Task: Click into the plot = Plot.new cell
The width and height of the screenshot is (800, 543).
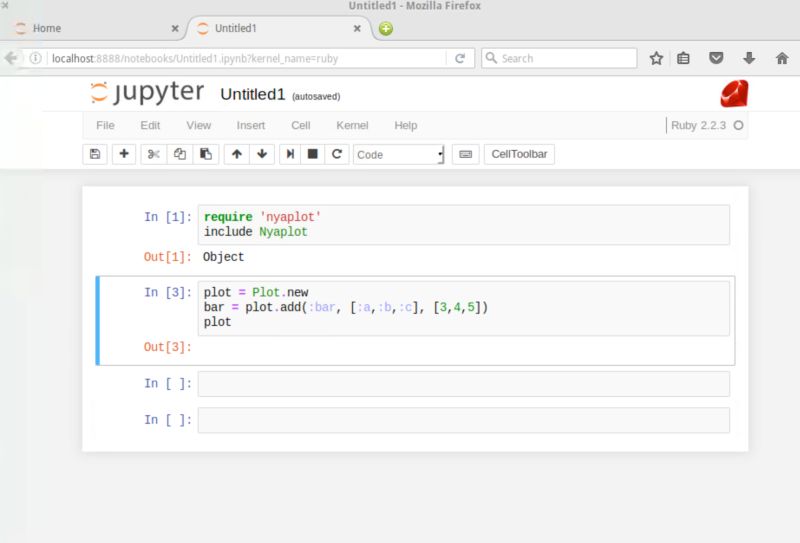Action: (x=464, y=308)
